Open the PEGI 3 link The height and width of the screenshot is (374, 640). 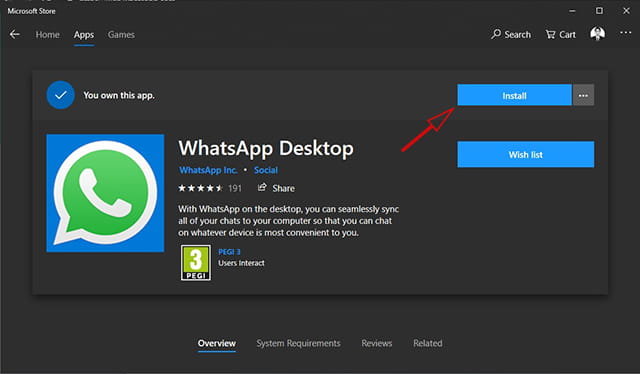pos(229,252)
